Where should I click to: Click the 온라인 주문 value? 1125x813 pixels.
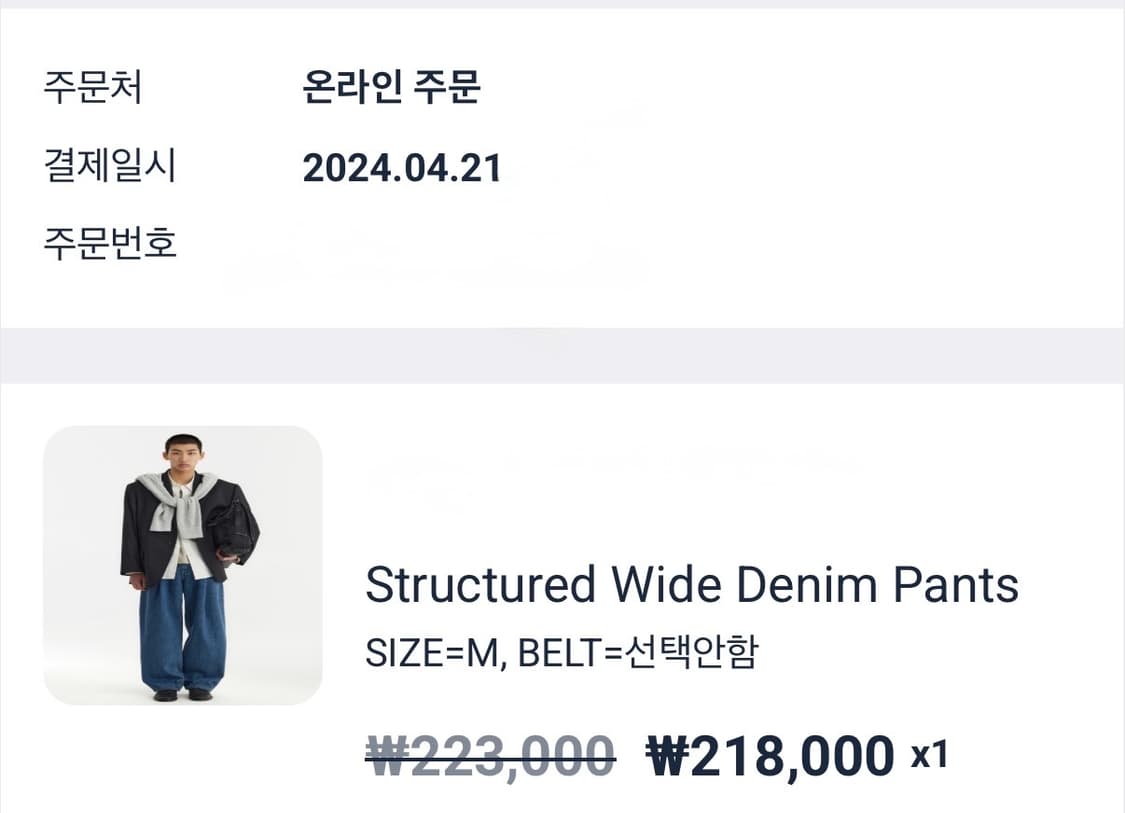coord(391,88)
